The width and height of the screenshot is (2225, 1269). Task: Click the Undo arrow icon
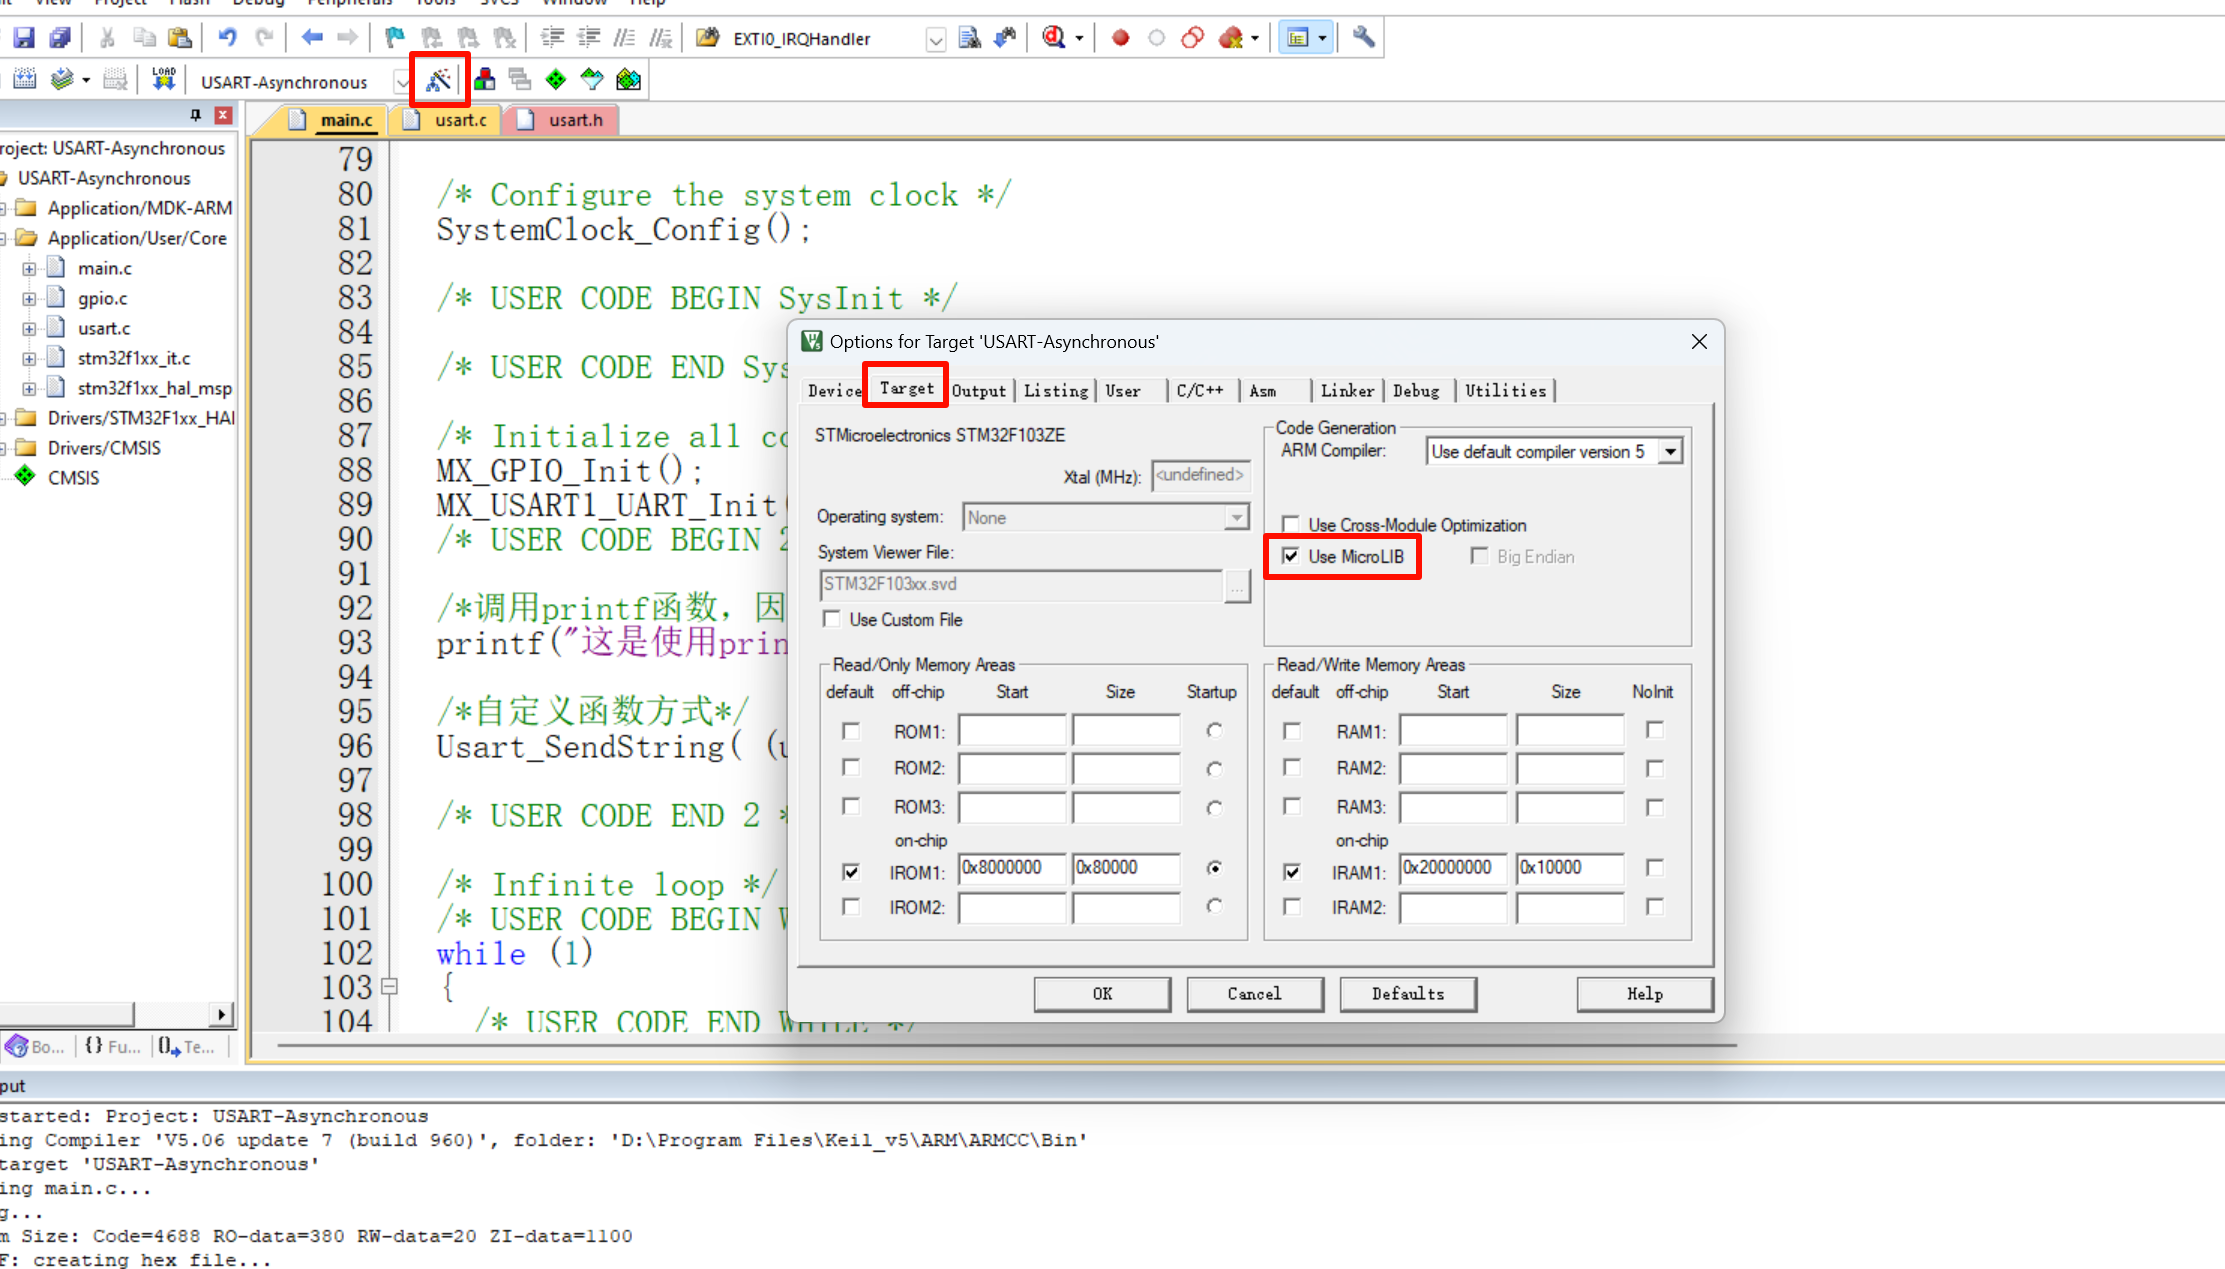point(227,38)
